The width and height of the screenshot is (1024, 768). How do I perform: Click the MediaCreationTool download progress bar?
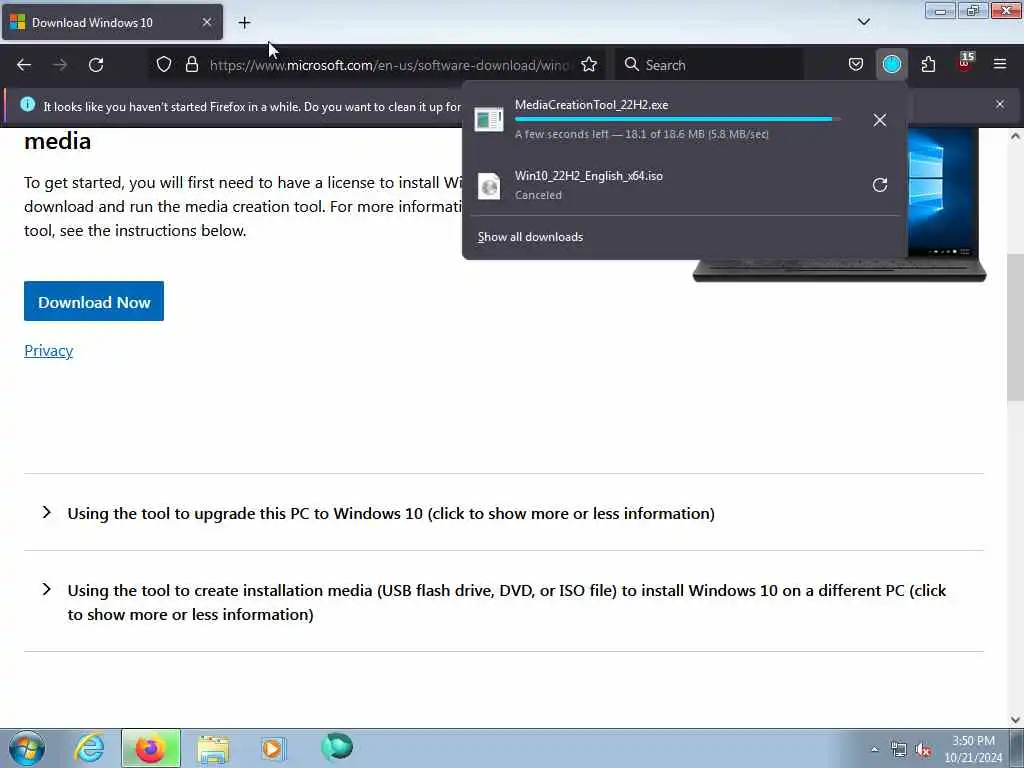[677, 120]
